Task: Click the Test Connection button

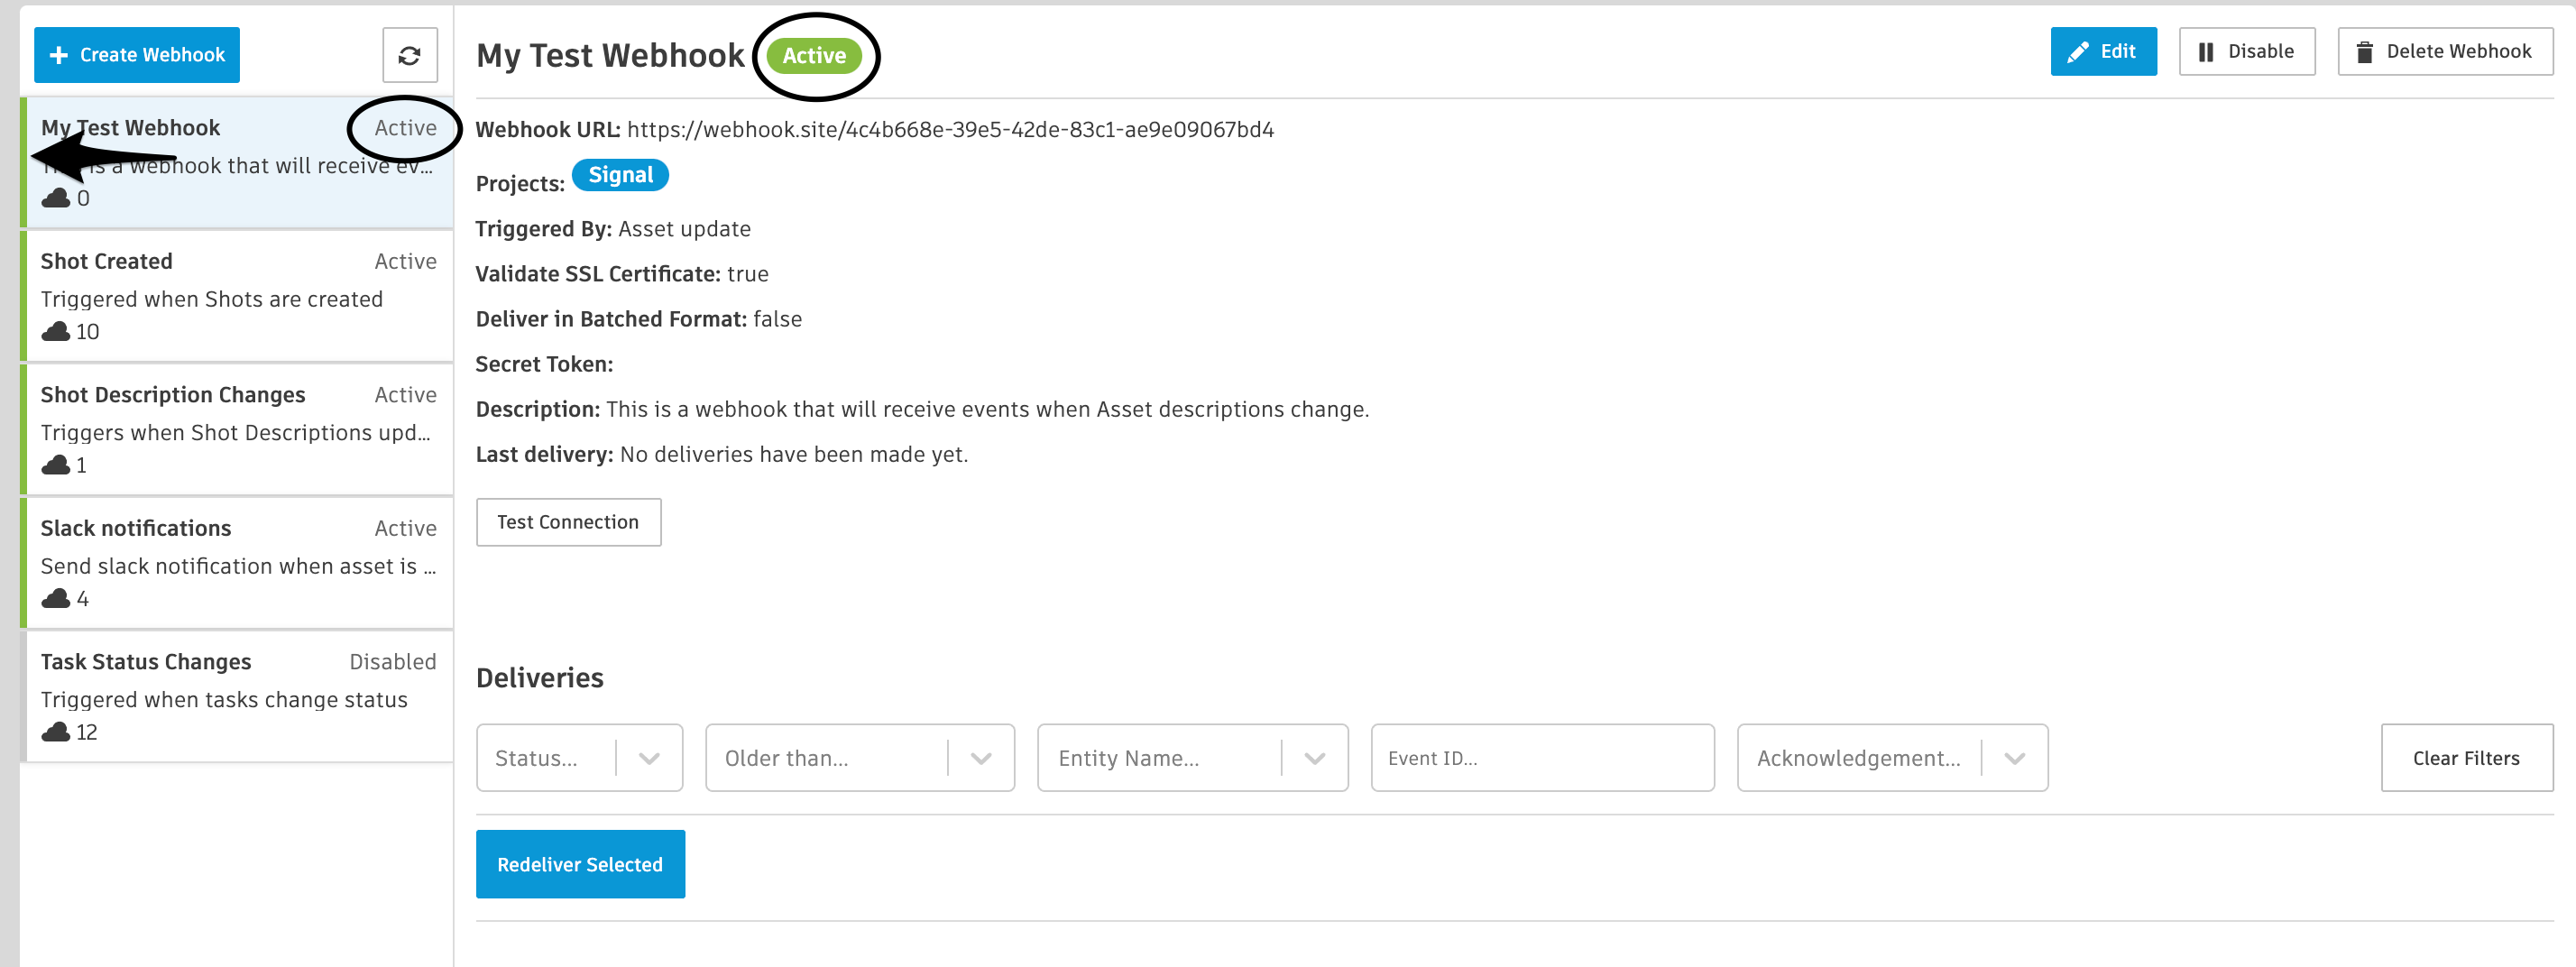Action: [568, 522]
